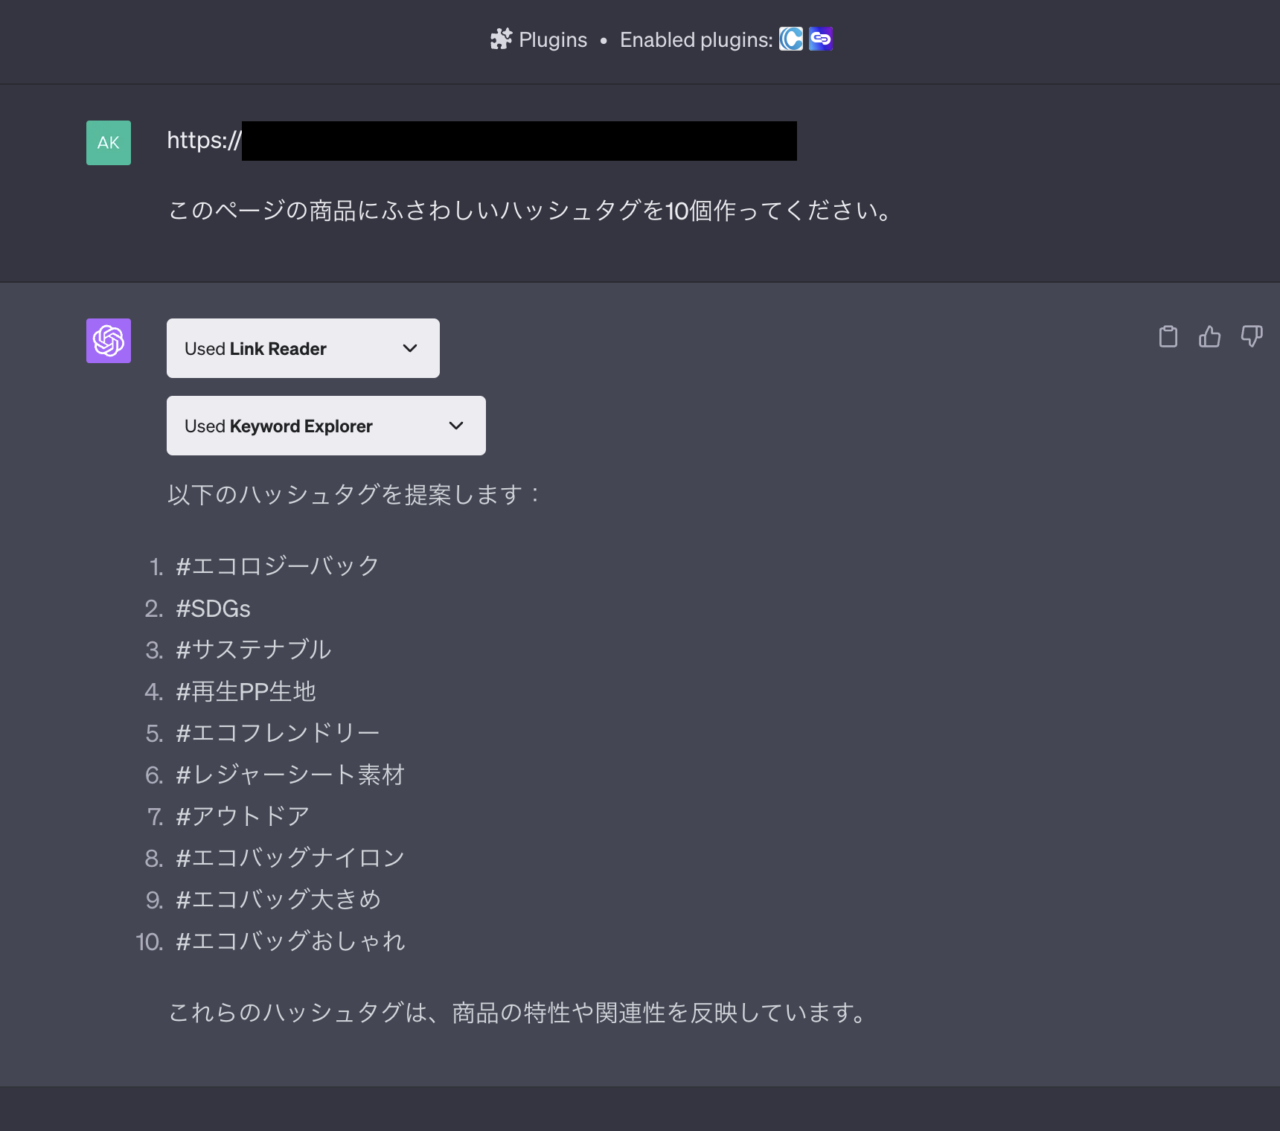Copy the response with the clipboard icon
This screenshot has width=1280, height=1131.
point(1168,336)
